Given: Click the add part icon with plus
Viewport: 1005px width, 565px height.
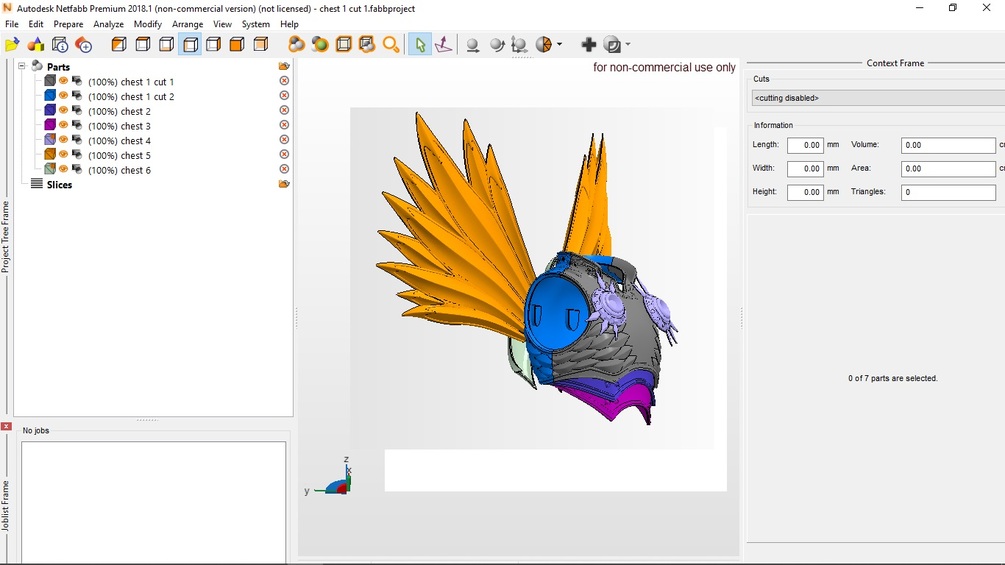Looking at the screenshot, I should click(x=83, y=45).
